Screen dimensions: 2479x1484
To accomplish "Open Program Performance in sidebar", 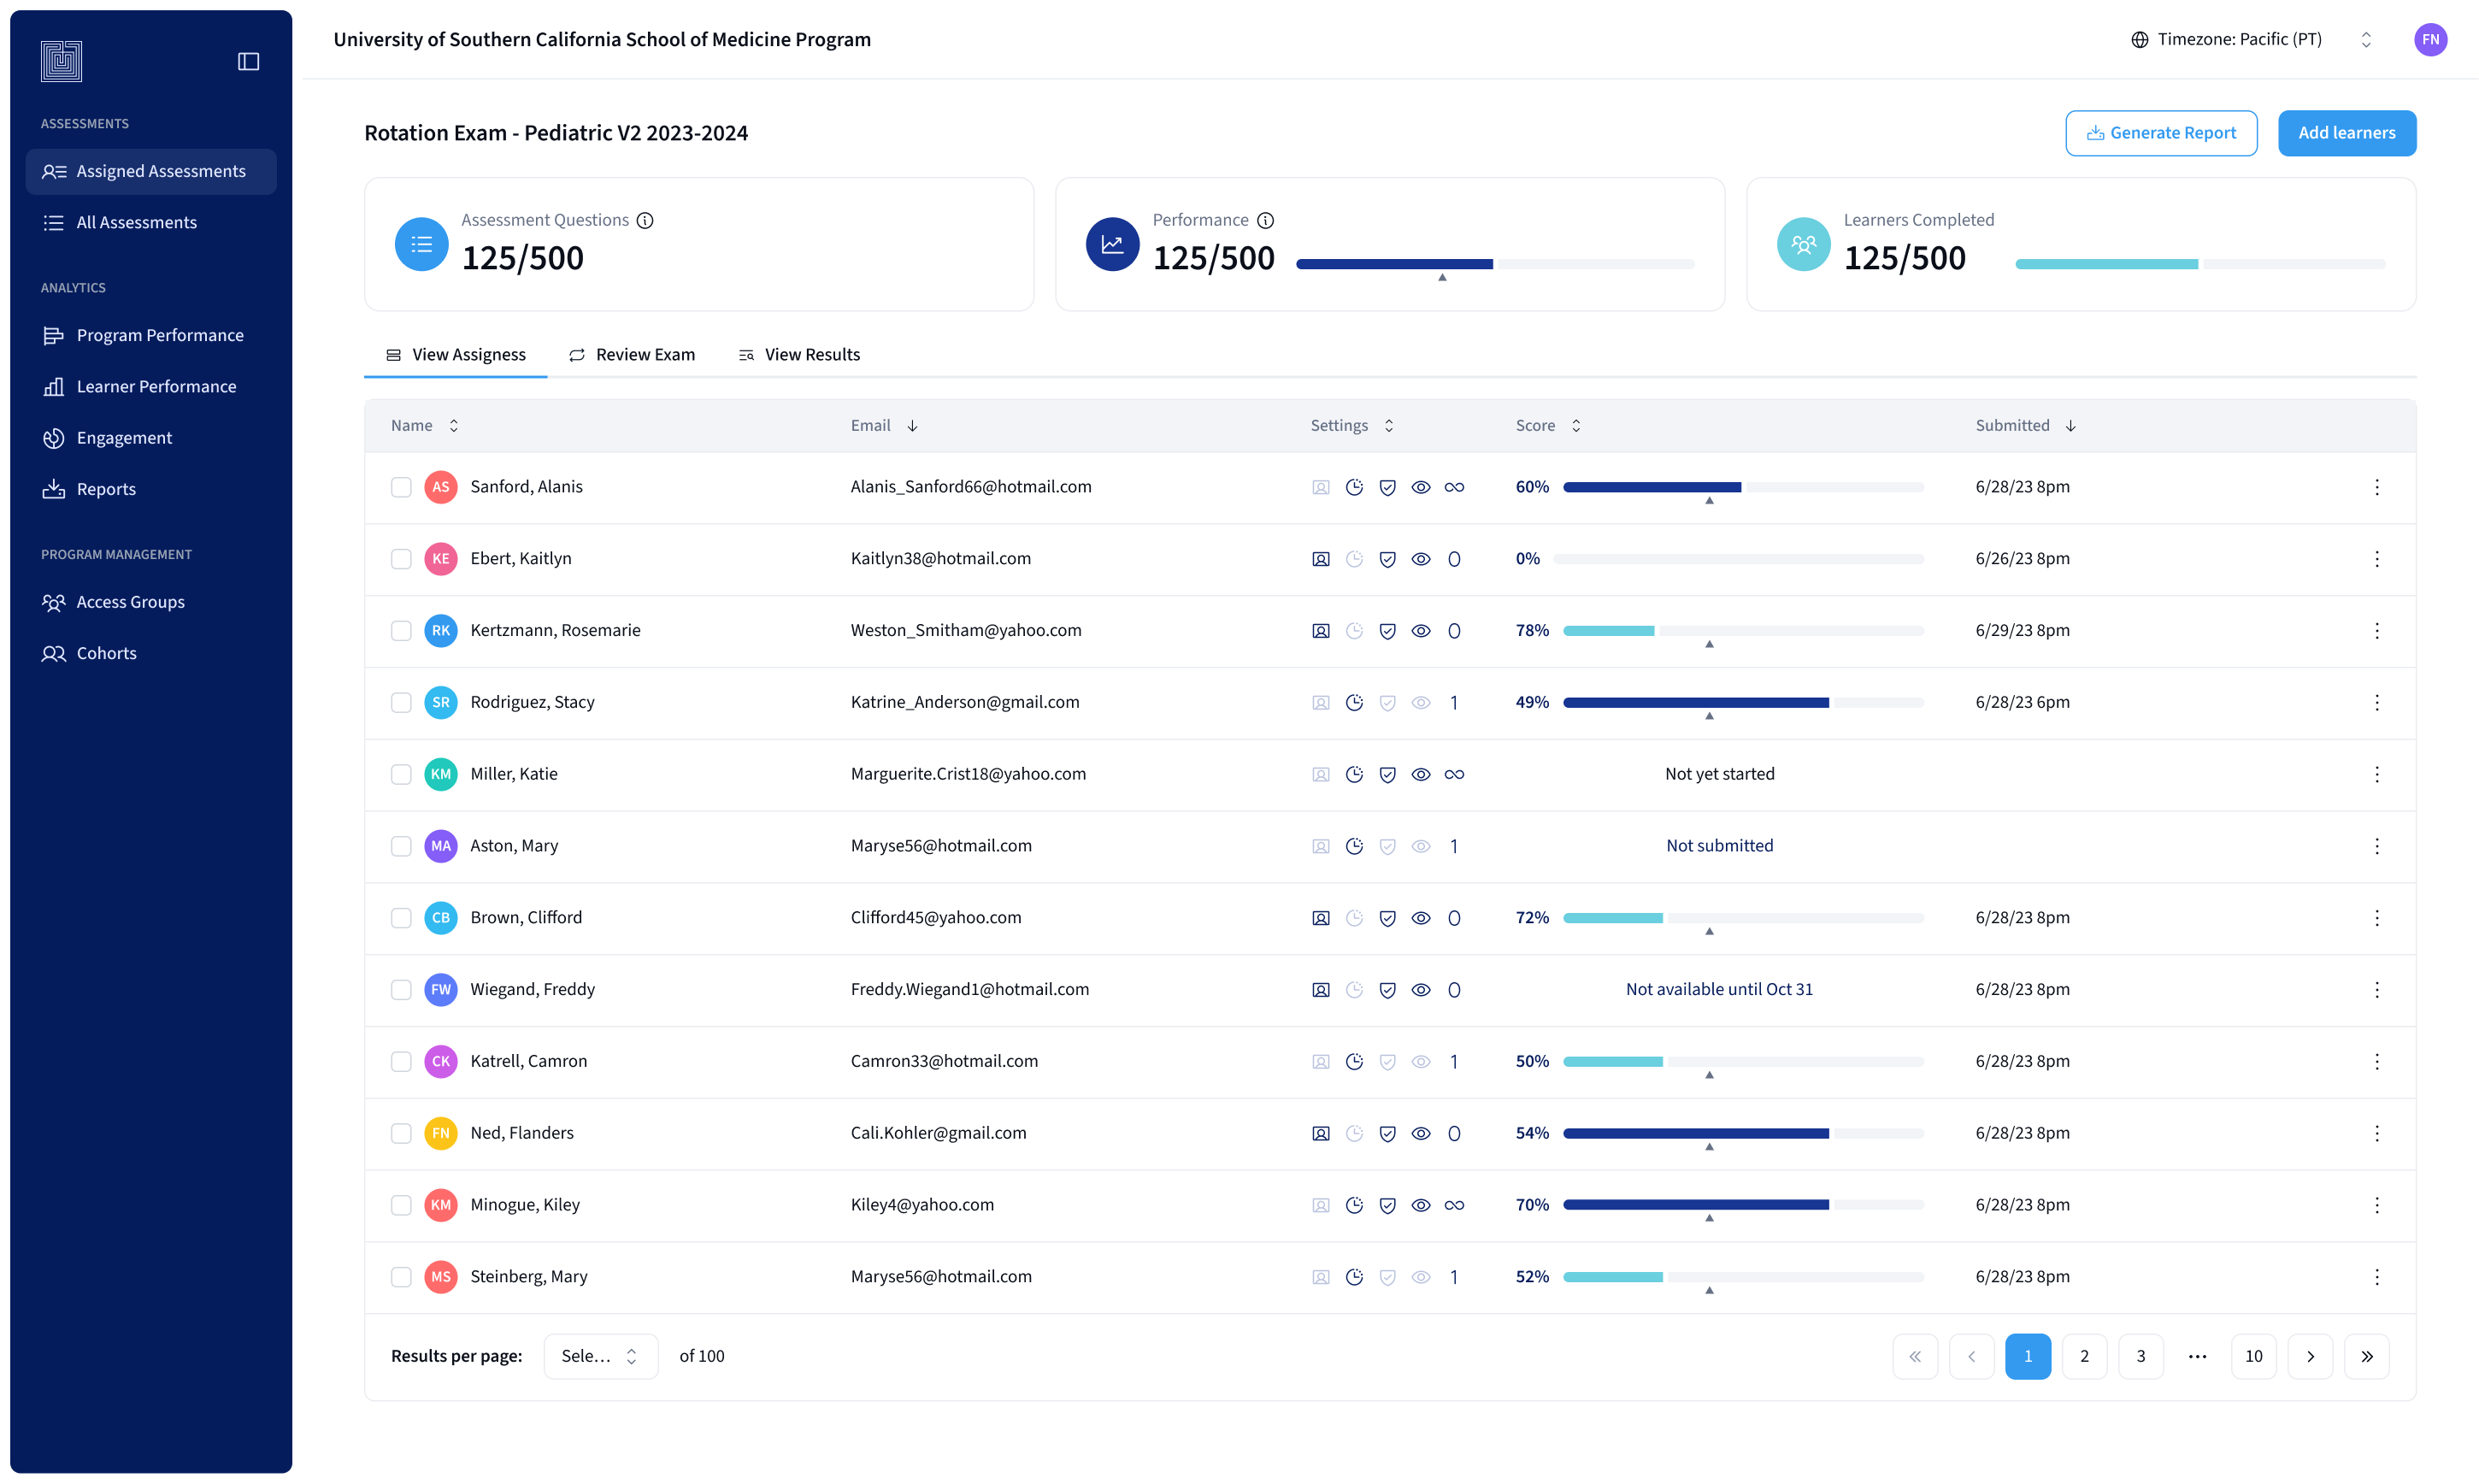I will tap(159, 335).
